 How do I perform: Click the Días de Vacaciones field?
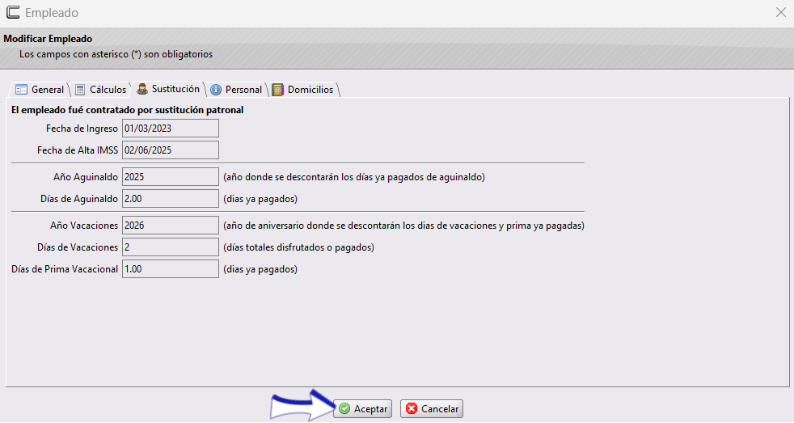tap(170, 247)
